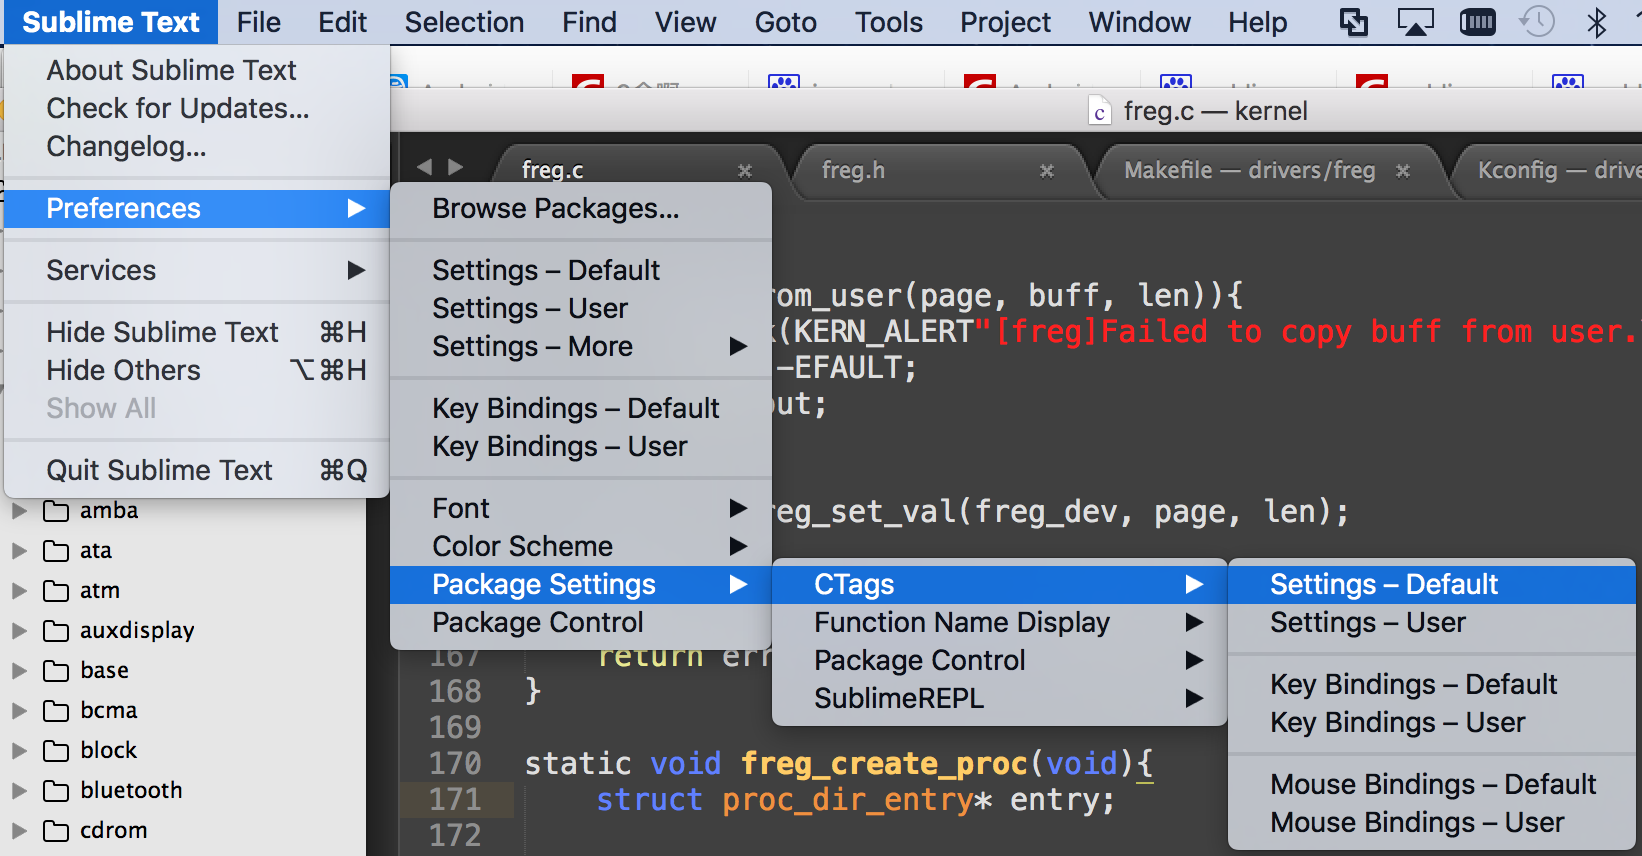This screenshot has height=856, width=1642.
Task: Open the Edit menu
Action: coord(343,22)
